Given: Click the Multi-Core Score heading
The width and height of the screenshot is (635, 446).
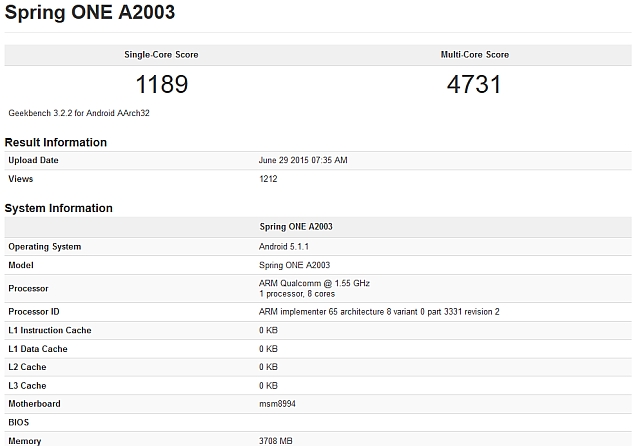Looking at the screenshot, I should point(475,54).
